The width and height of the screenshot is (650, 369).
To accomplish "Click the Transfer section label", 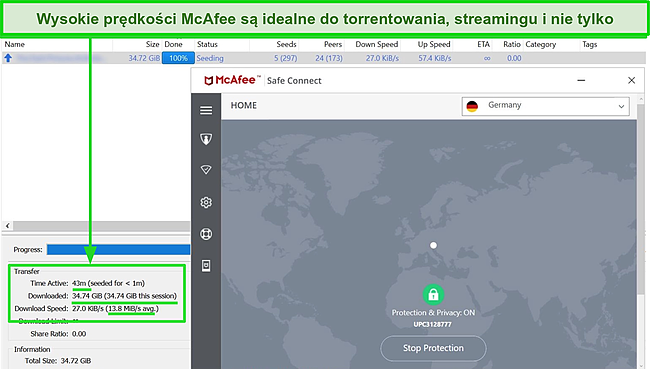I will 27,271.
